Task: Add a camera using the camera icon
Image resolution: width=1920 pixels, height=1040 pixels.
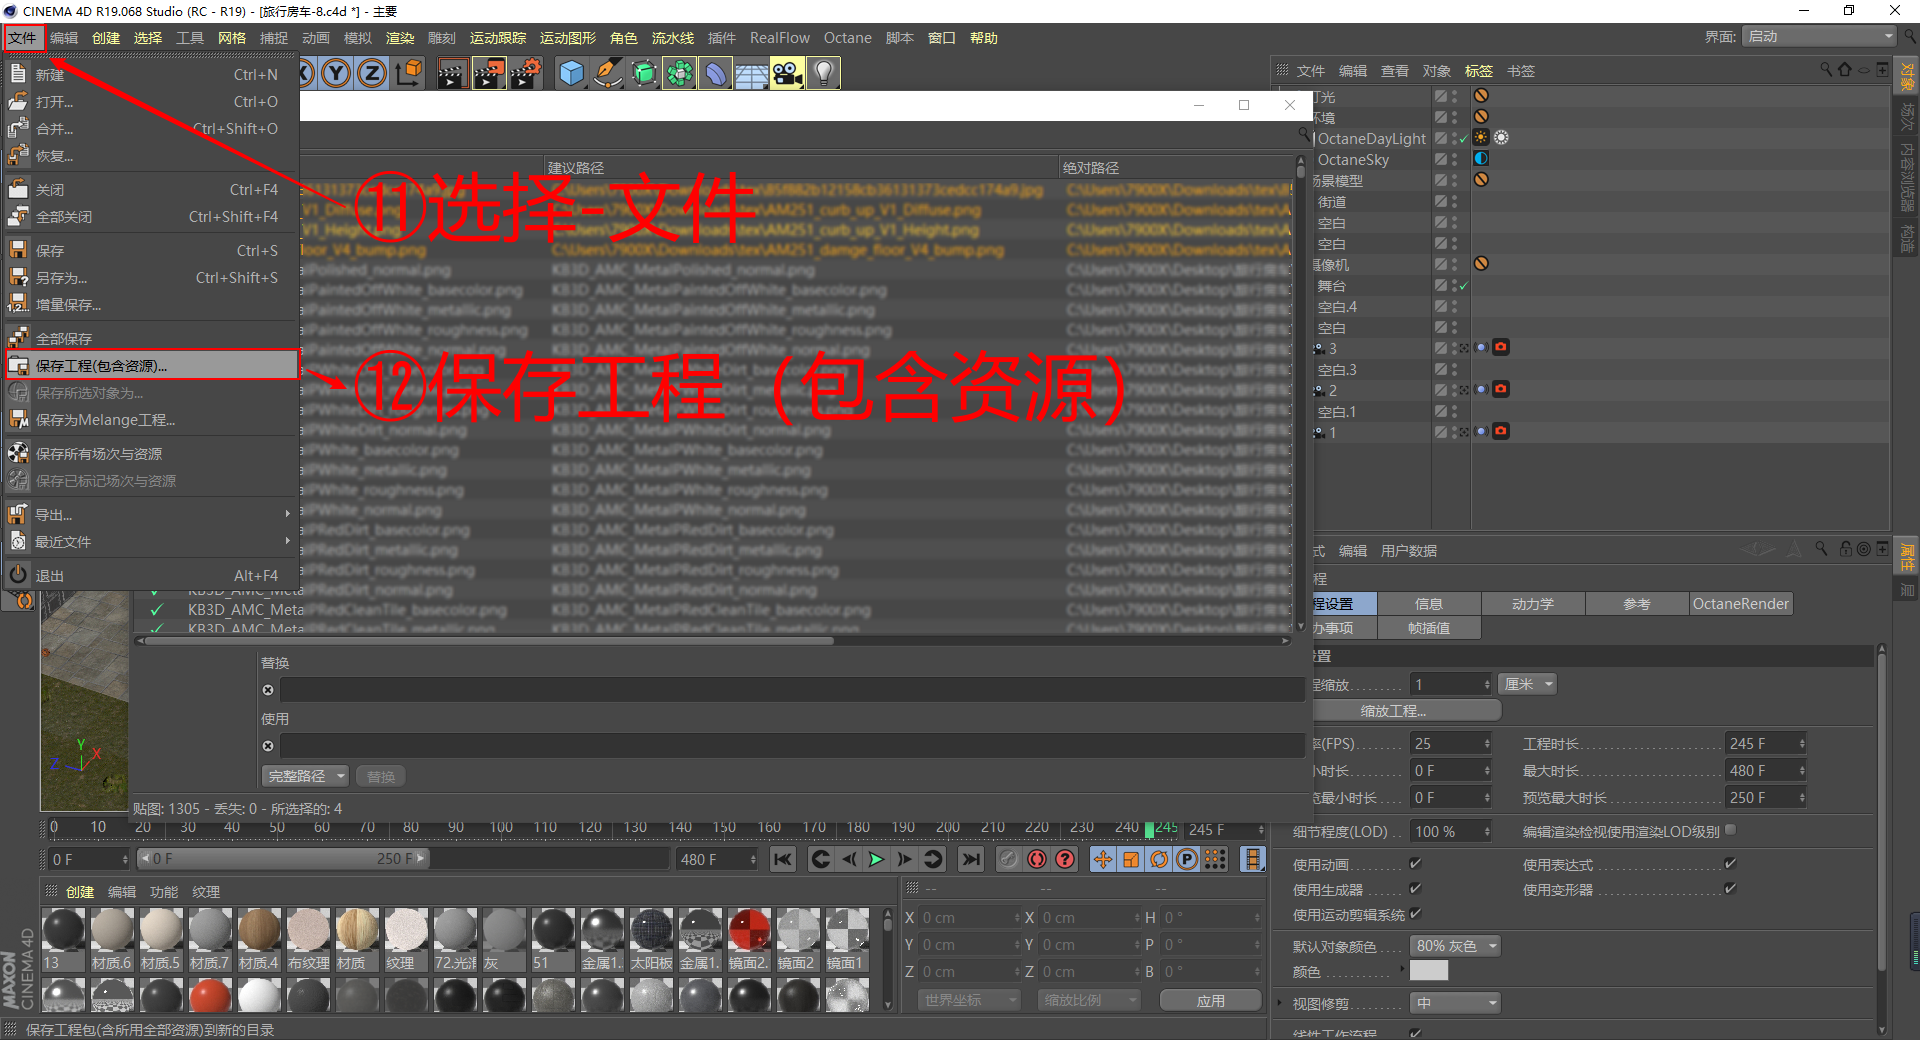Action: point(788,73)
